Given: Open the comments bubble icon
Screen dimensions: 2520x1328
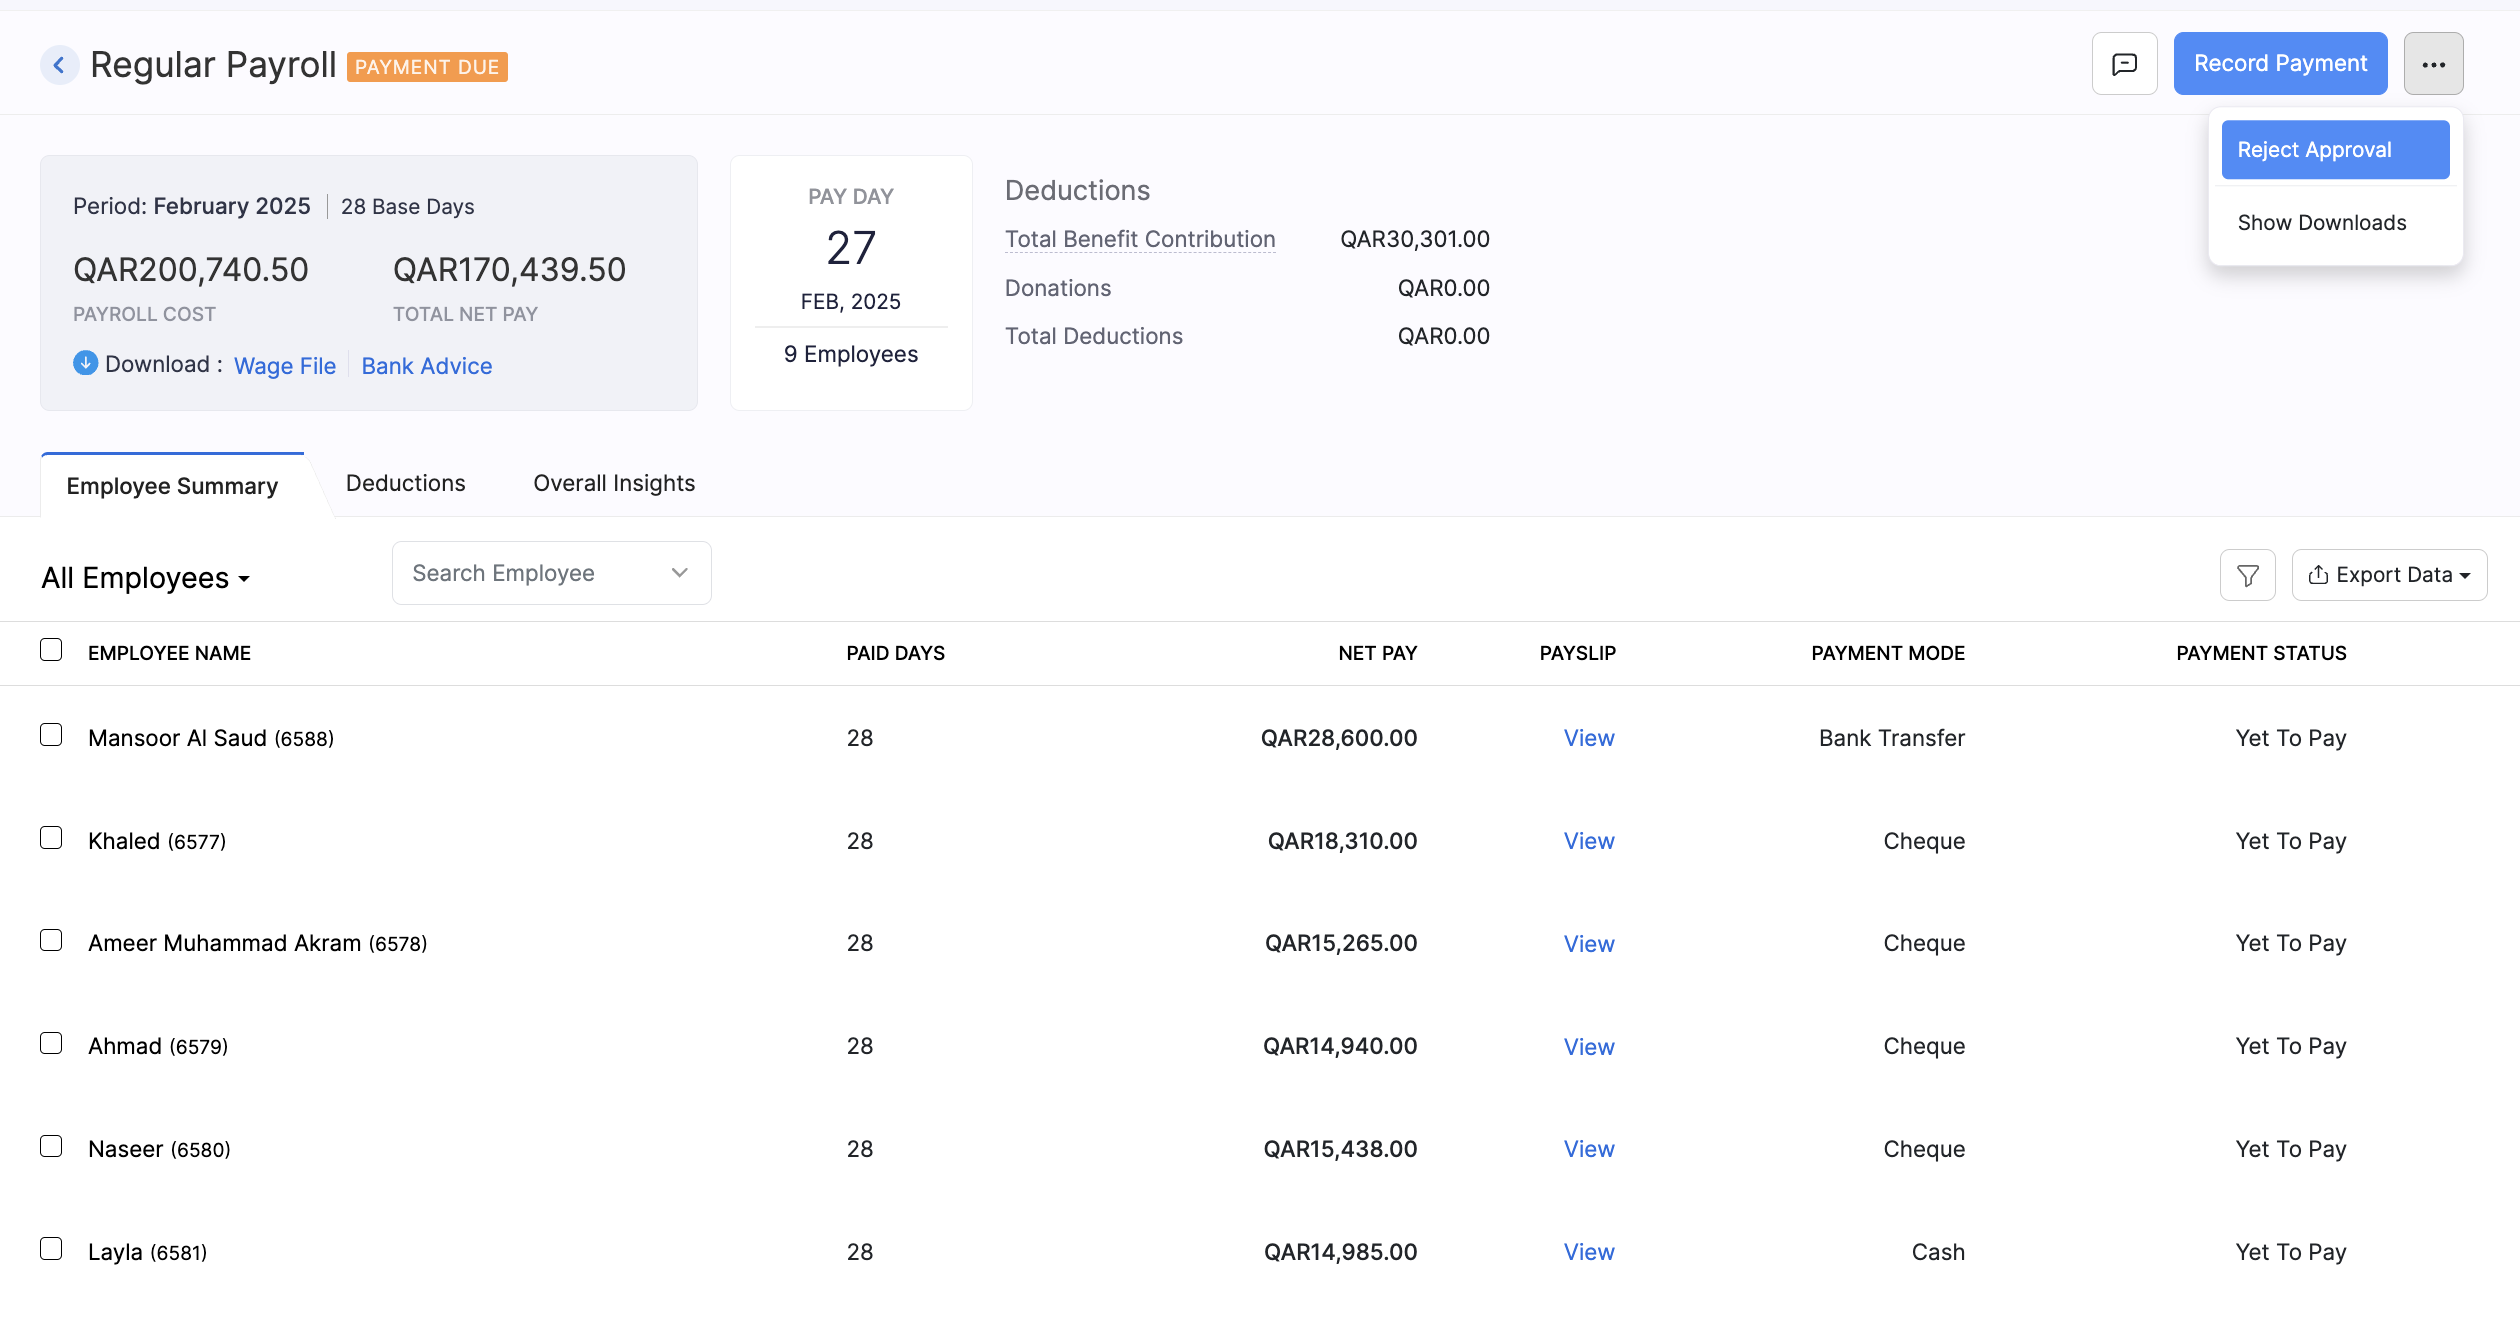Looking at the screenshot, I should [2124, 63].
